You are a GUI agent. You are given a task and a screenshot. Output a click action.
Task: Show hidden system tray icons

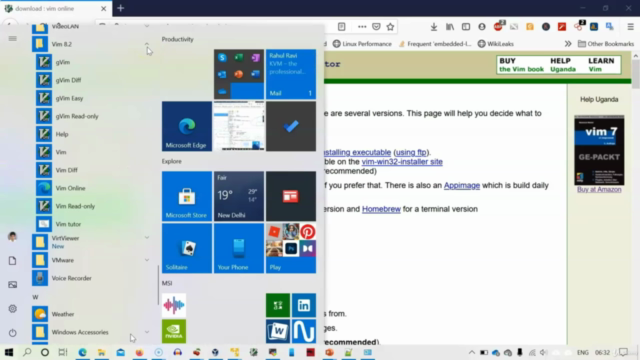471,352
